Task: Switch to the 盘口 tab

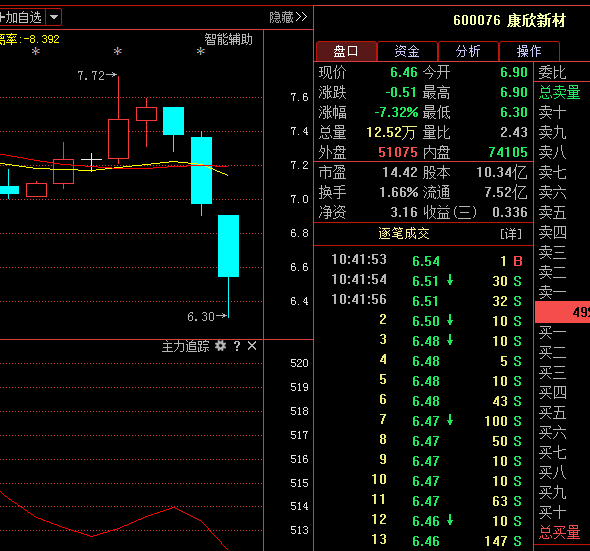Action: (x=346, y=51)
